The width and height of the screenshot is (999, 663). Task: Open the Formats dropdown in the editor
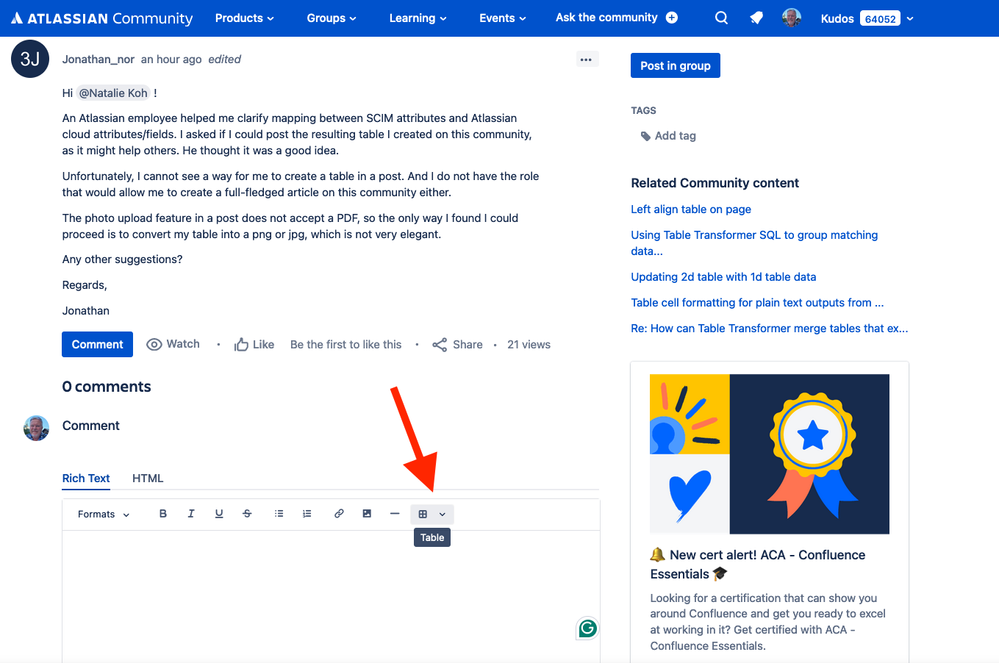103,514
